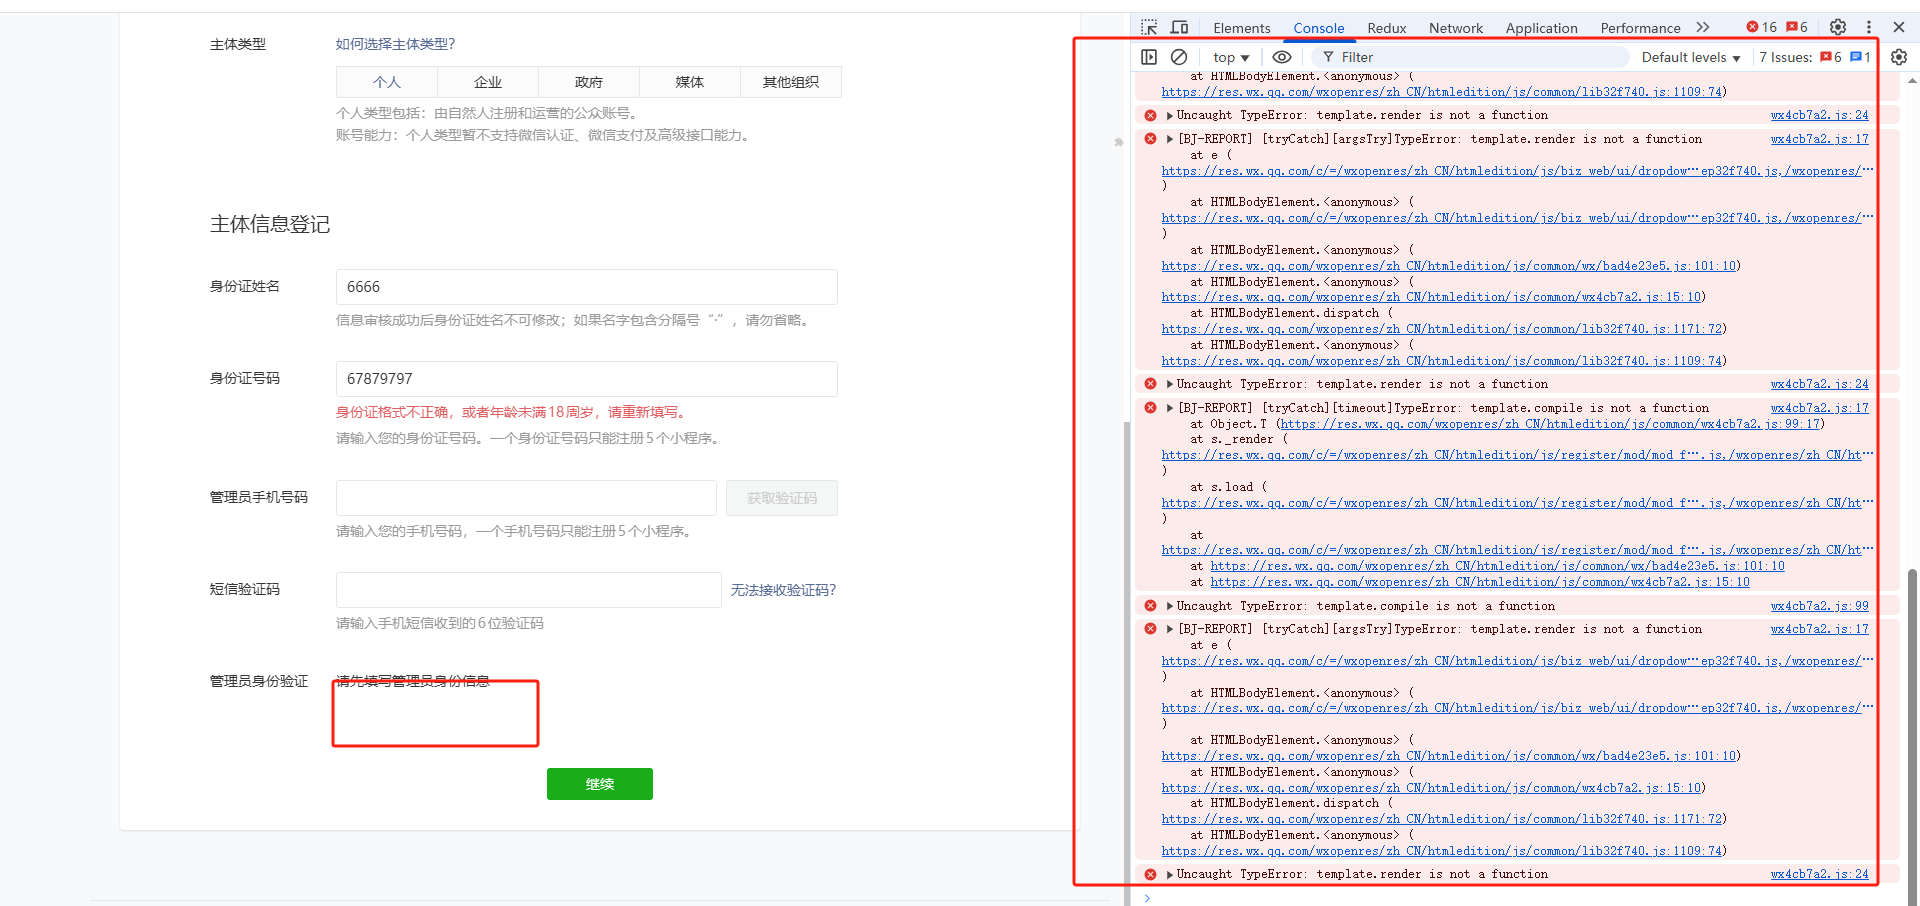Choose the 其他组织 subject type

tap(791, 82)
